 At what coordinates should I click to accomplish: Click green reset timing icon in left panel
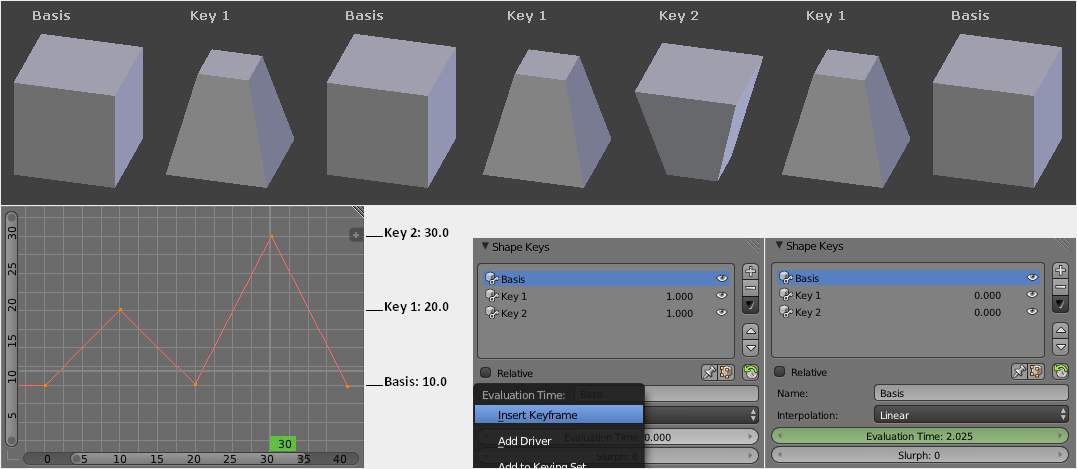[x=751, y=373]
